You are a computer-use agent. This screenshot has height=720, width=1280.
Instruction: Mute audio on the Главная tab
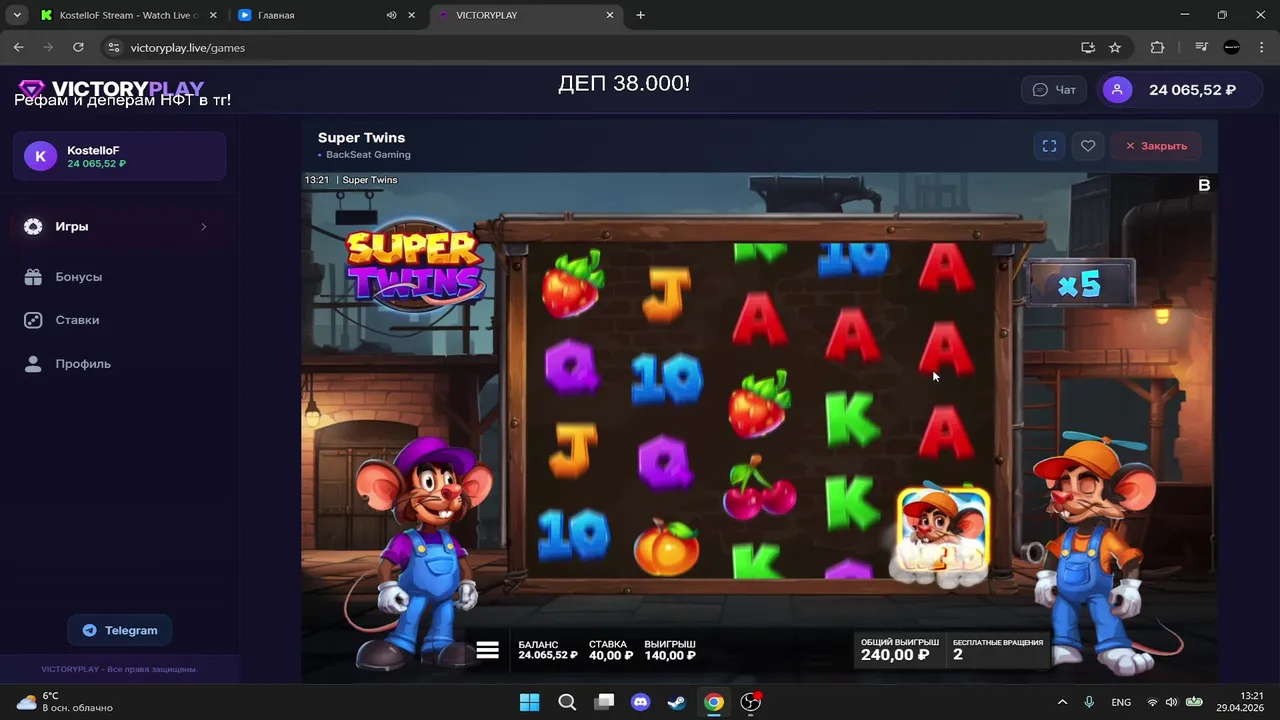point(391,15)
